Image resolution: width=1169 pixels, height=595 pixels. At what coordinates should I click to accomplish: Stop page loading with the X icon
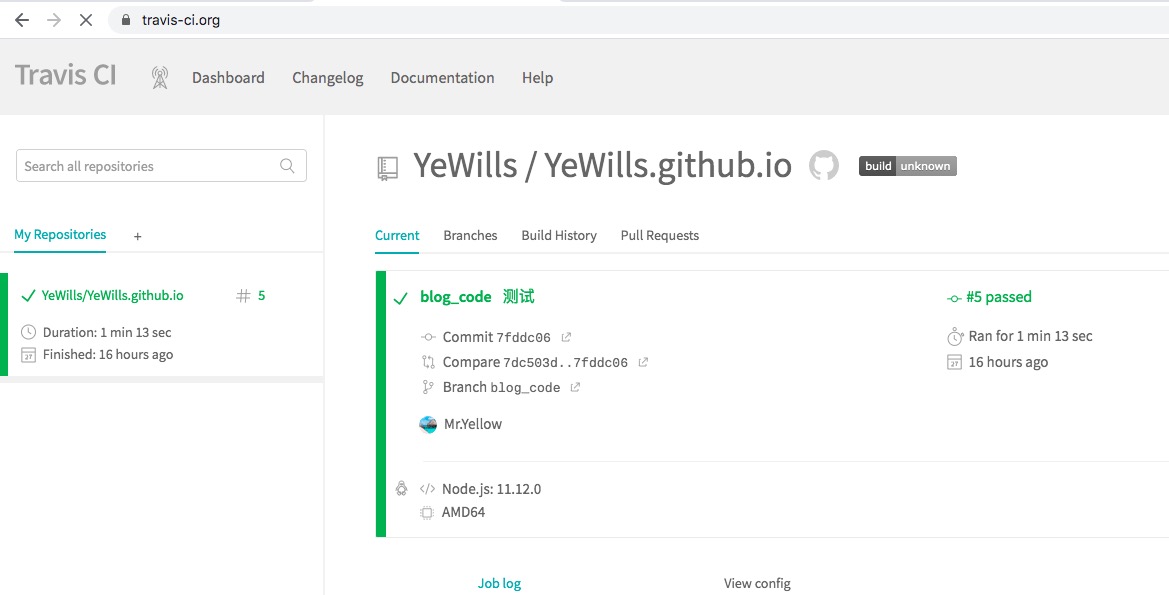pyautogui.click(x=86, y=20)
